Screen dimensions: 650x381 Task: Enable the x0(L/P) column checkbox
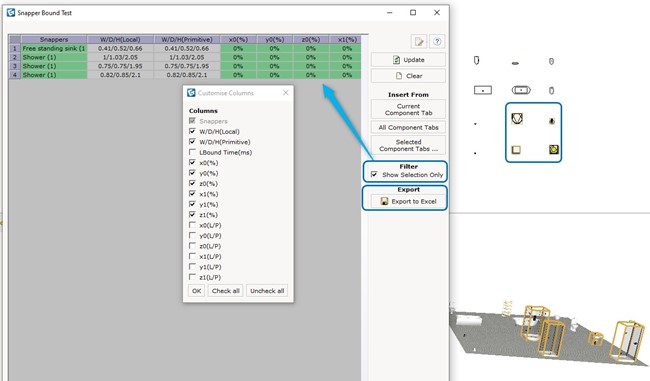(192, 225)
